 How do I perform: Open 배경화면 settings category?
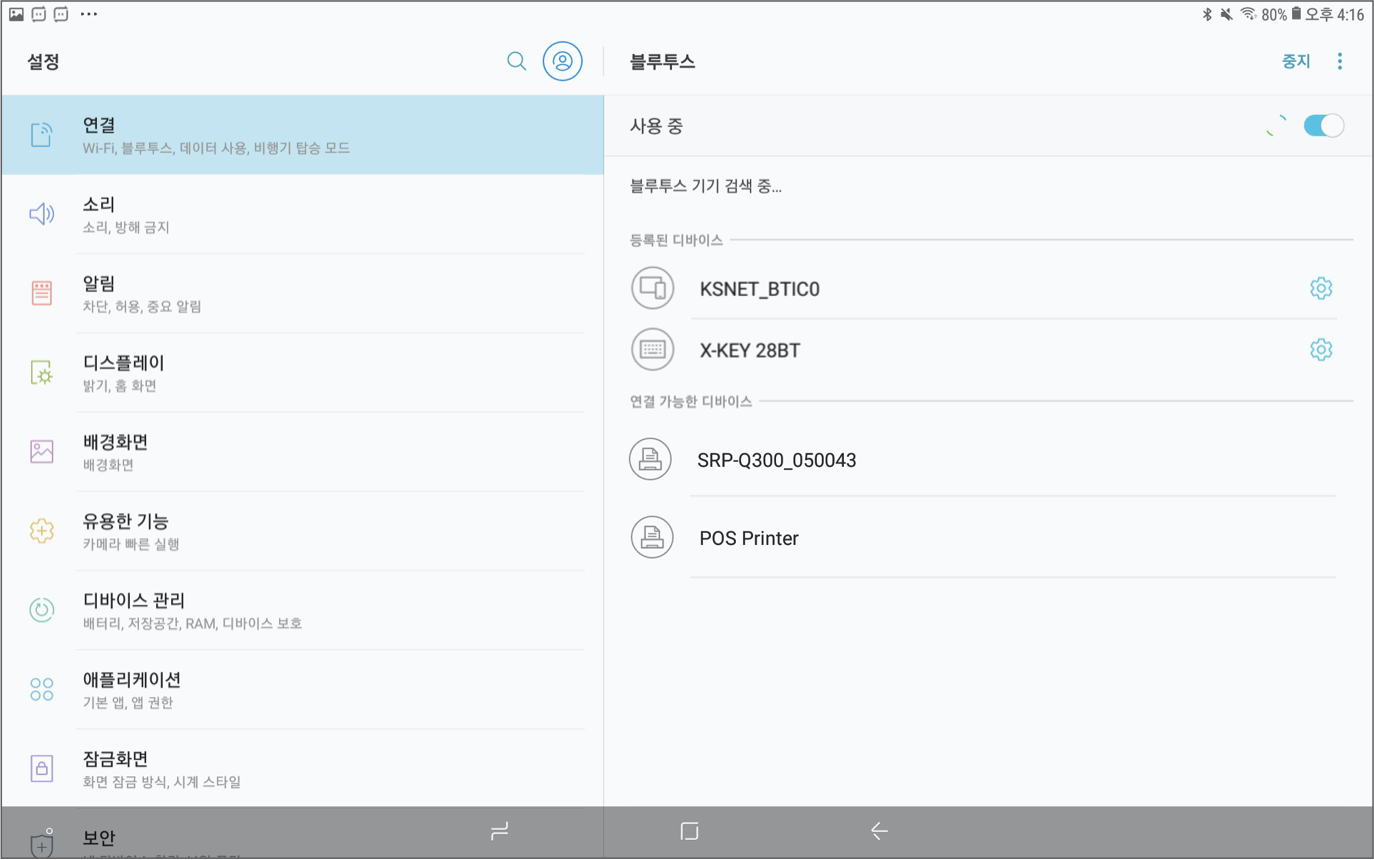coord(302,452)
